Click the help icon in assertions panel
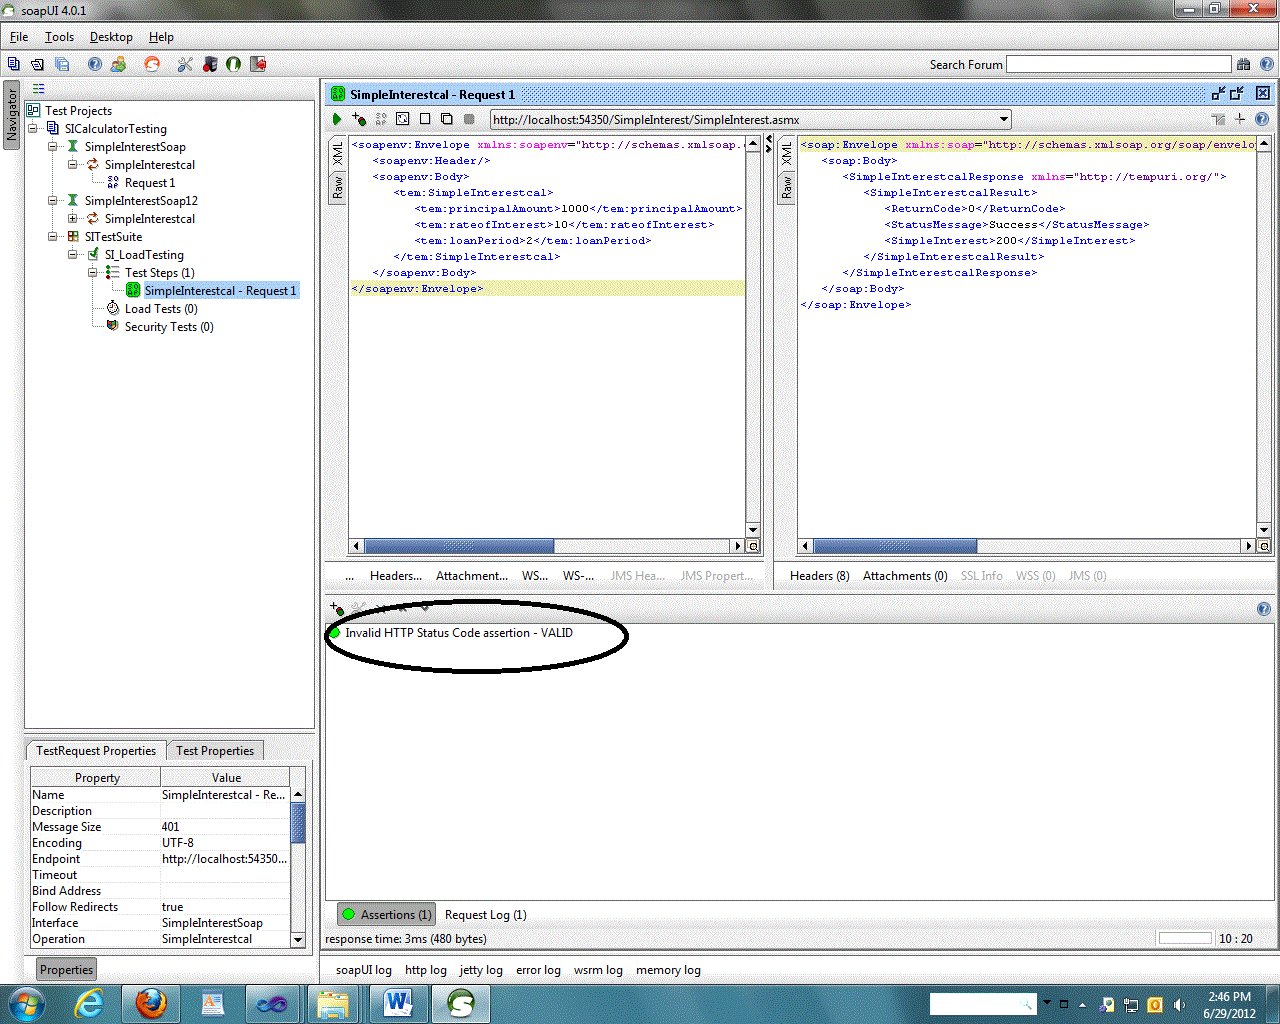The height and width of the screenshot is (1024, 1280). pyautogui.click(x=1263, y=608)
